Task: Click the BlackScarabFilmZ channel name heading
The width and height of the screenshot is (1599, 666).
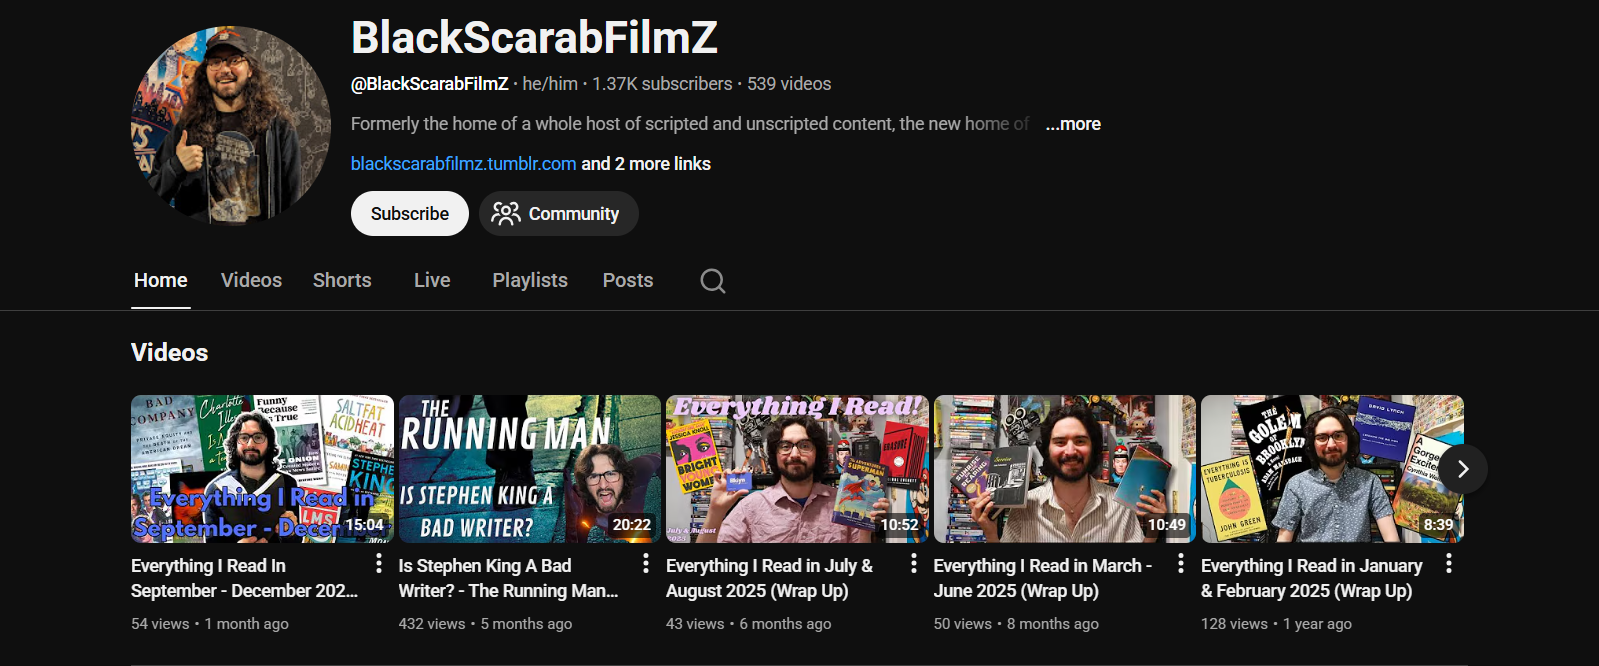Action: (x=534, y=38)
